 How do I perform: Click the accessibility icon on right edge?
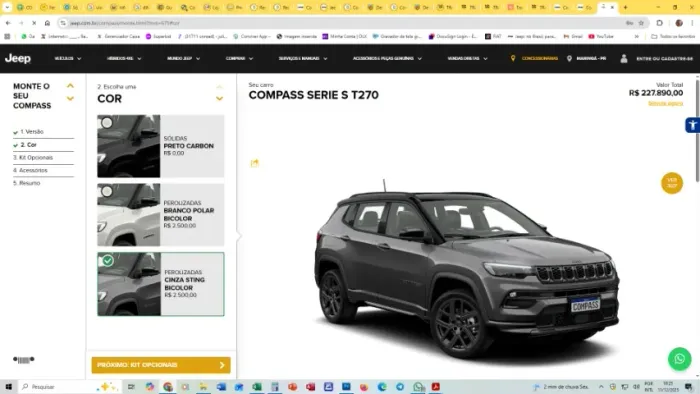692,125
